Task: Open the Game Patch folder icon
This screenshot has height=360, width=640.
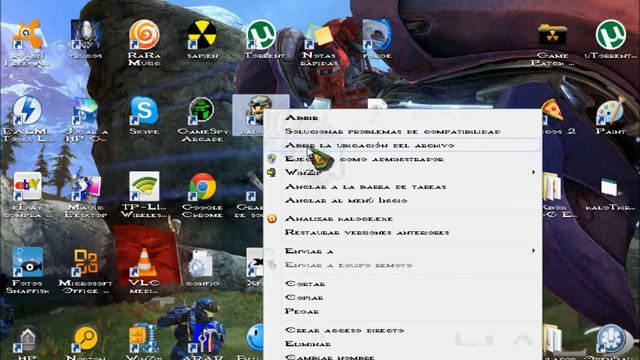Action: tap(552, 36)
